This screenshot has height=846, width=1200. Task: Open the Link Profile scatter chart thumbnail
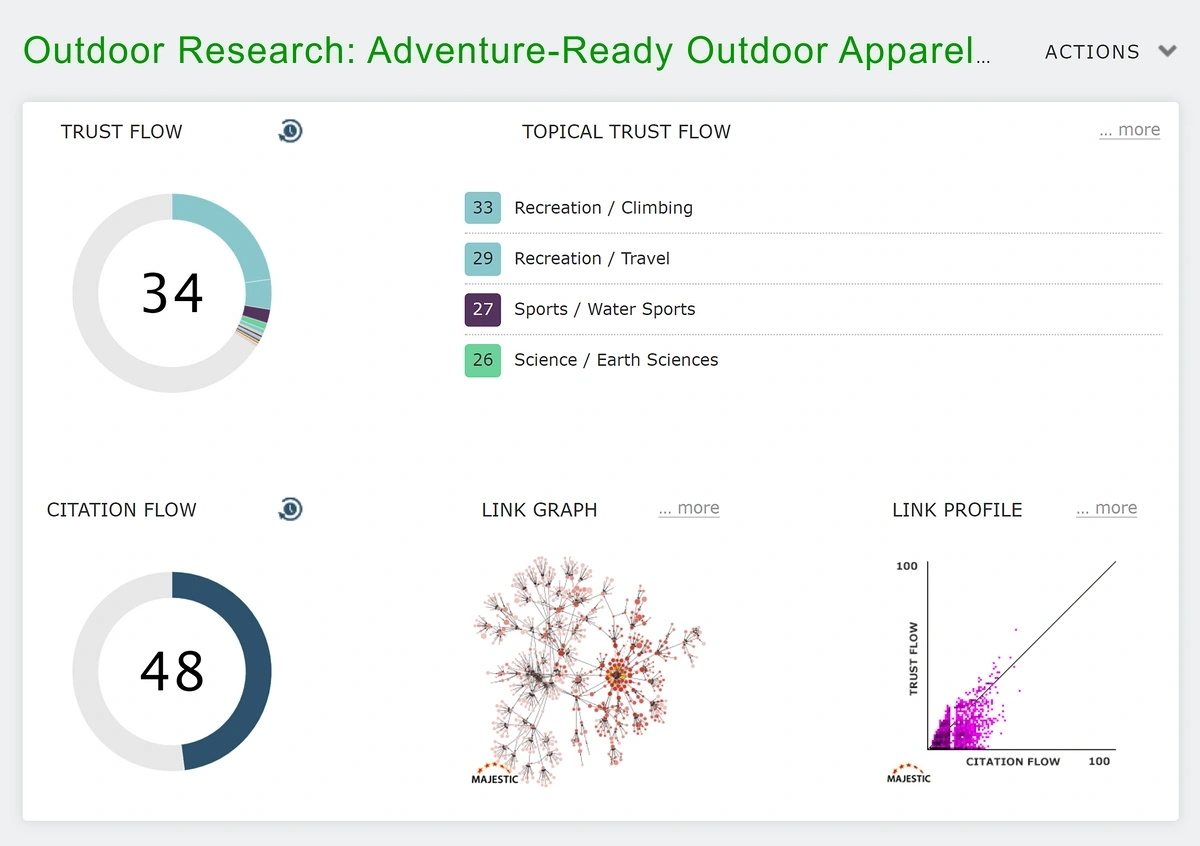click(1003, 672)
